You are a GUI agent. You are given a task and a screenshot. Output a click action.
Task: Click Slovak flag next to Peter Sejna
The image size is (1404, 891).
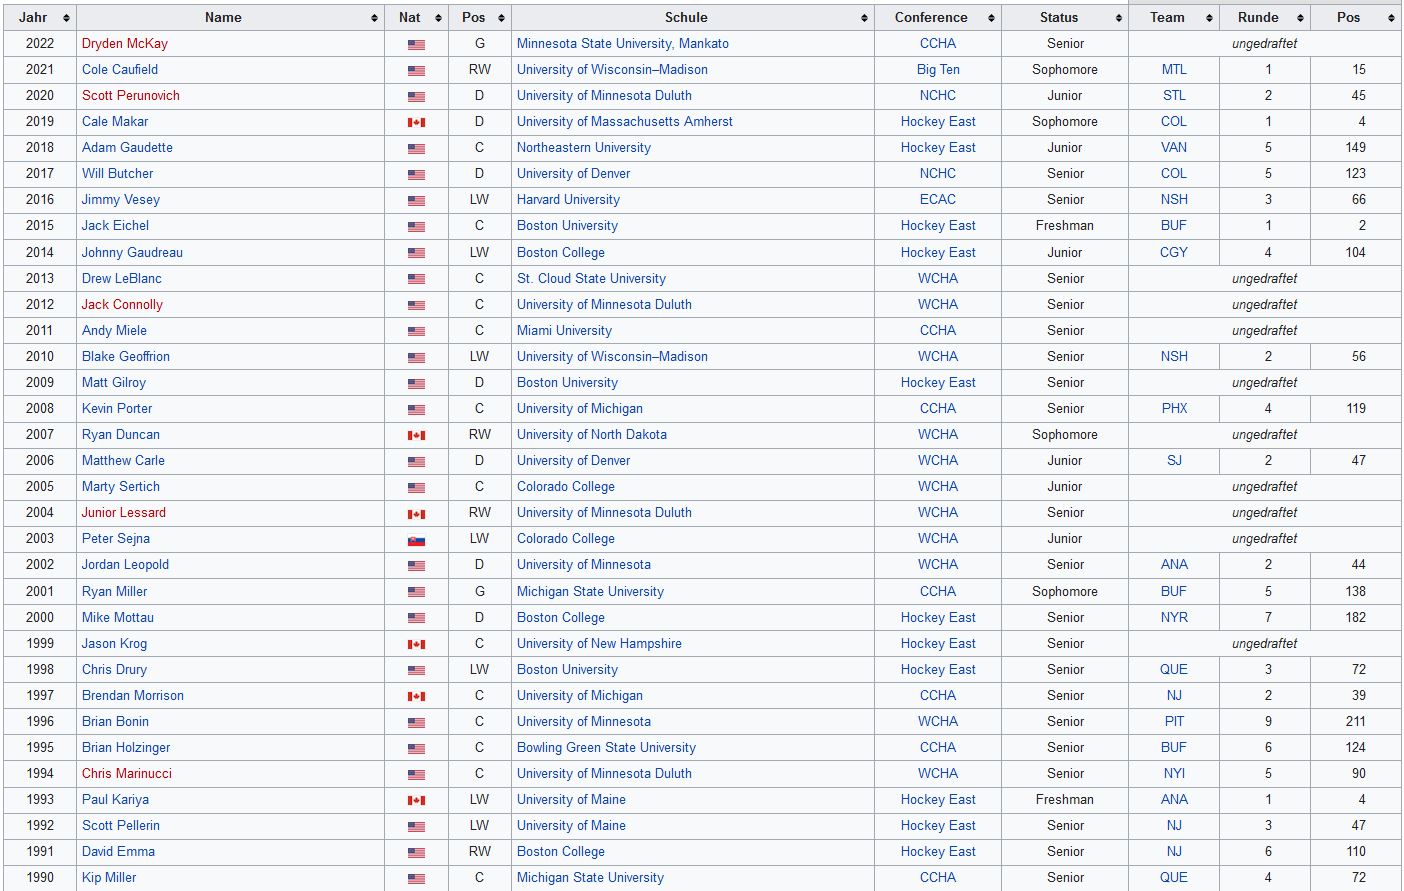click(416, 539)
